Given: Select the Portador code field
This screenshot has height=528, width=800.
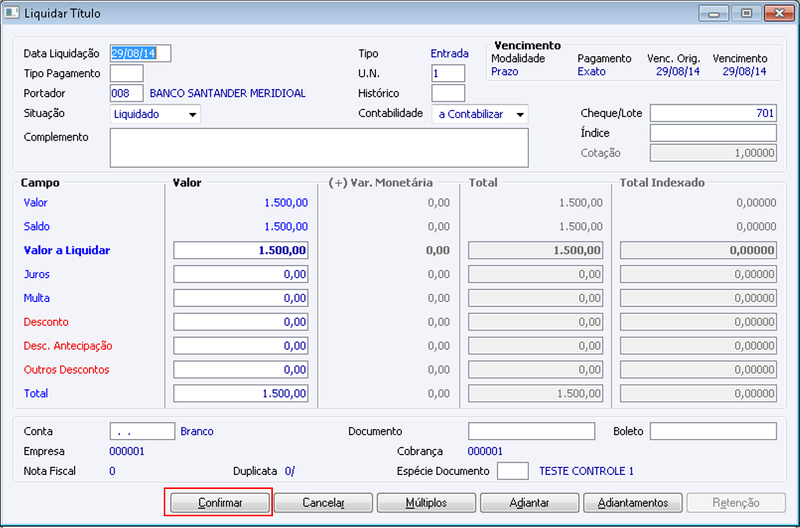Looking at the screenshot, I should pos(127,93).
